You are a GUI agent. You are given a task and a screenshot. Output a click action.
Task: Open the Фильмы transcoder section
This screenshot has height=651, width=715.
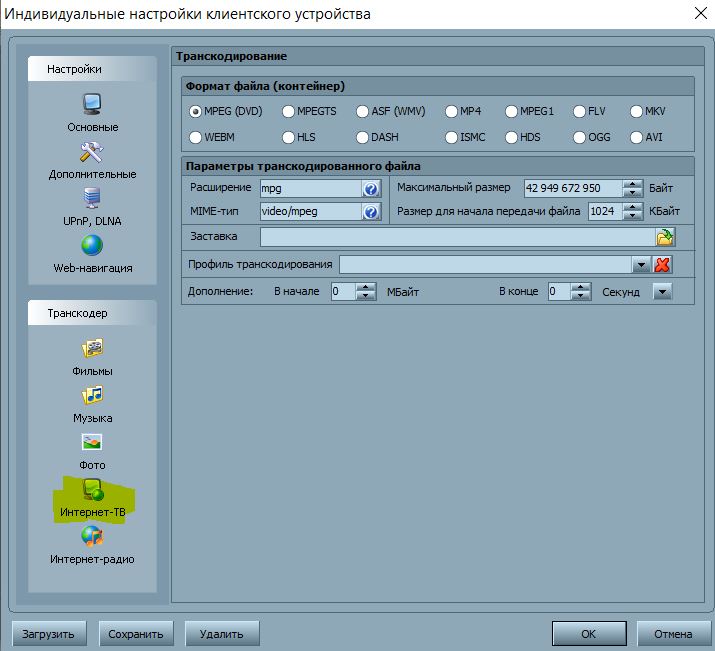[x=92, y=348]
